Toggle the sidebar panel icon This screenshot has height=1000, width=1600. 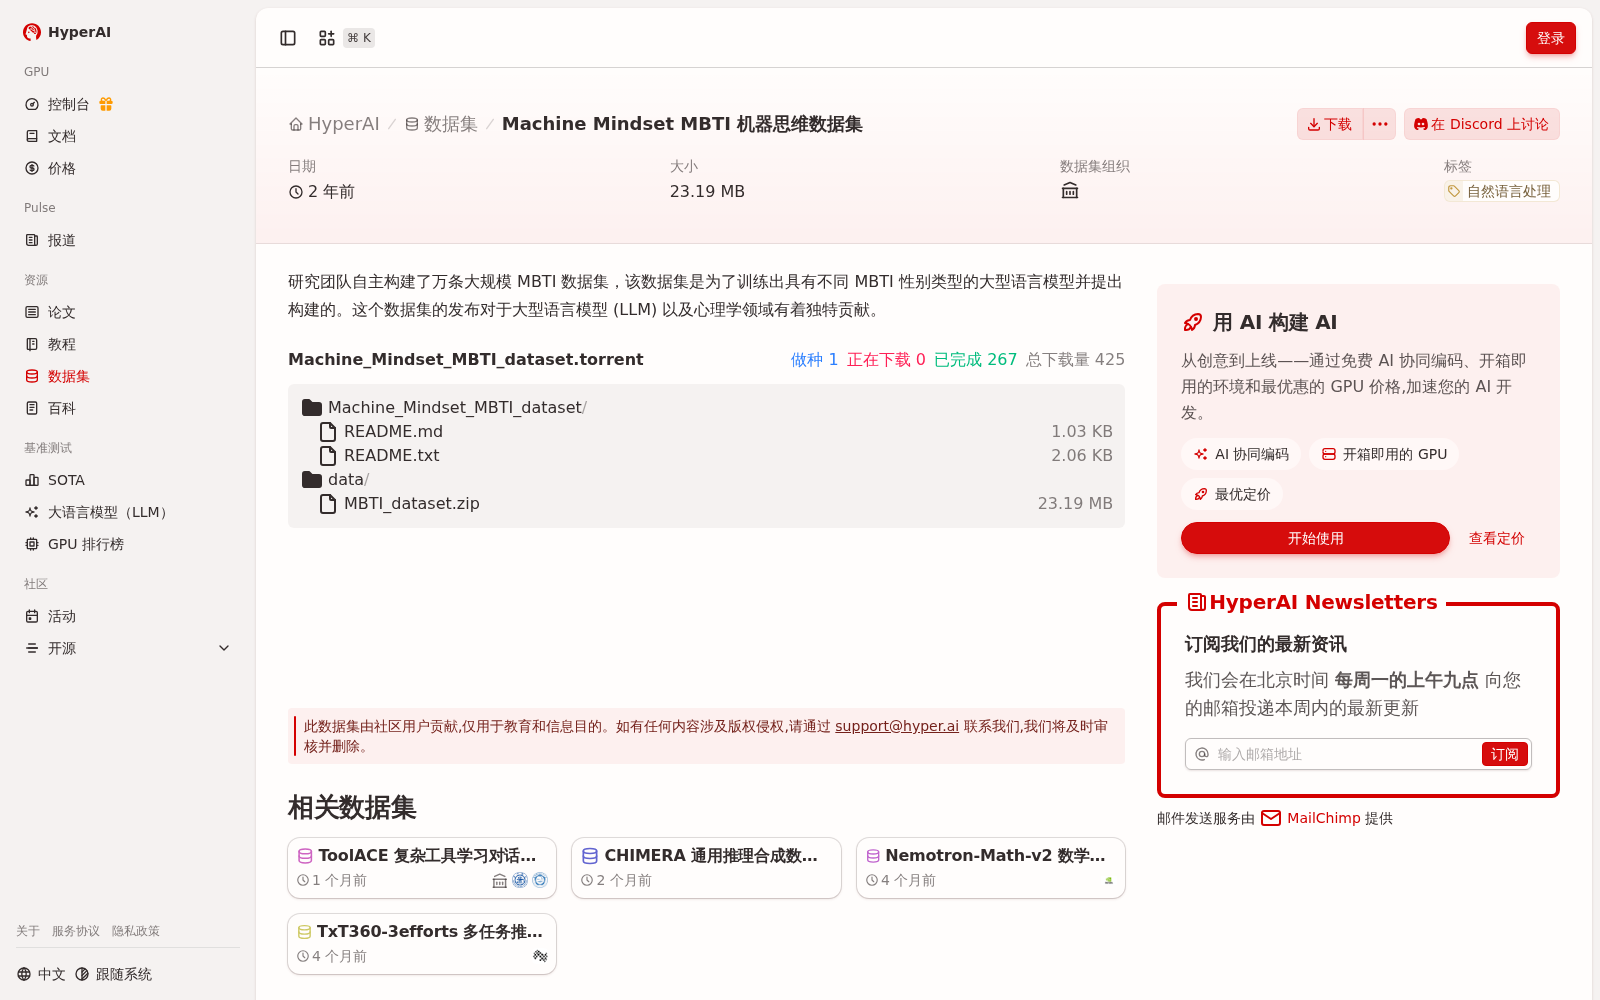288,38
